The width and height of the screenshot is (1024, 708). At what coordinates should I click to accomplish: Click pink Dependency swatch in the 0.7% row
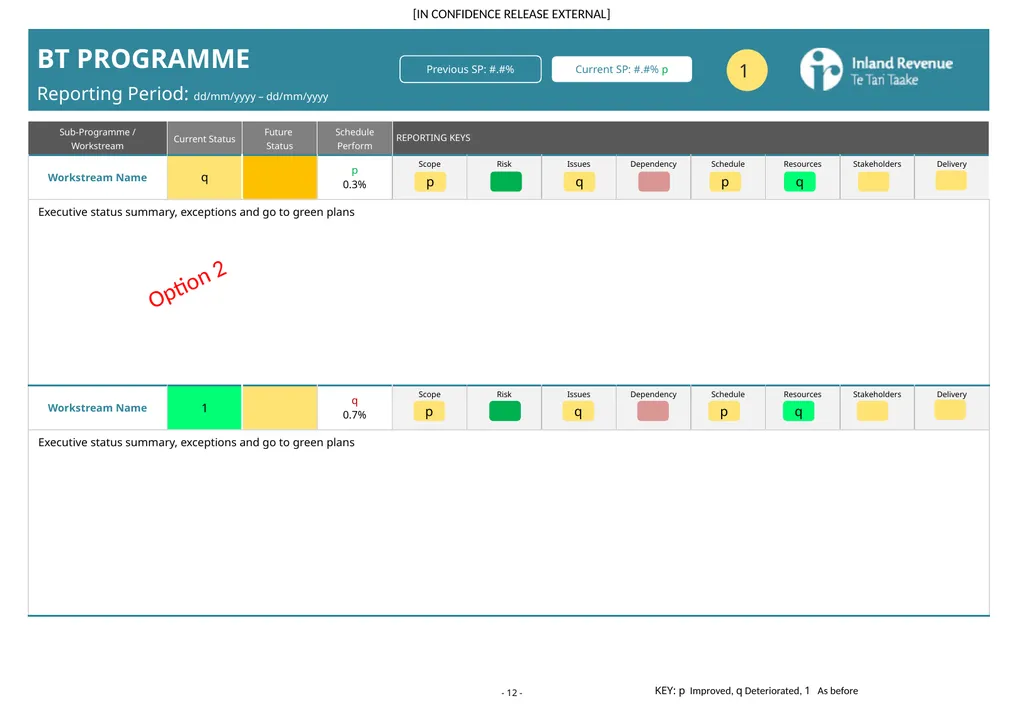pyautogui.click(x=653, y=411)
